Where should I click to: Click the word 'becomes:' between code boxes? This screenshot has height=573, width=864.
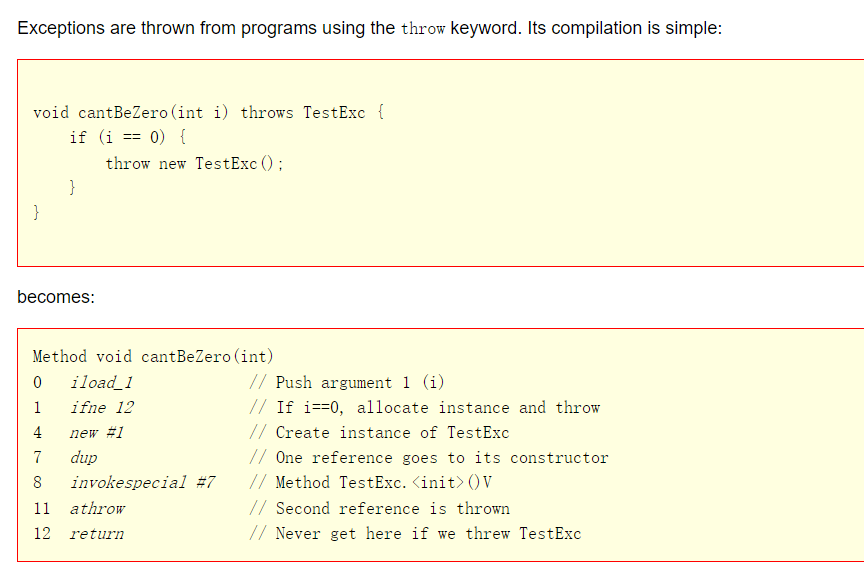pyautogui.click(x=56, y=298)
